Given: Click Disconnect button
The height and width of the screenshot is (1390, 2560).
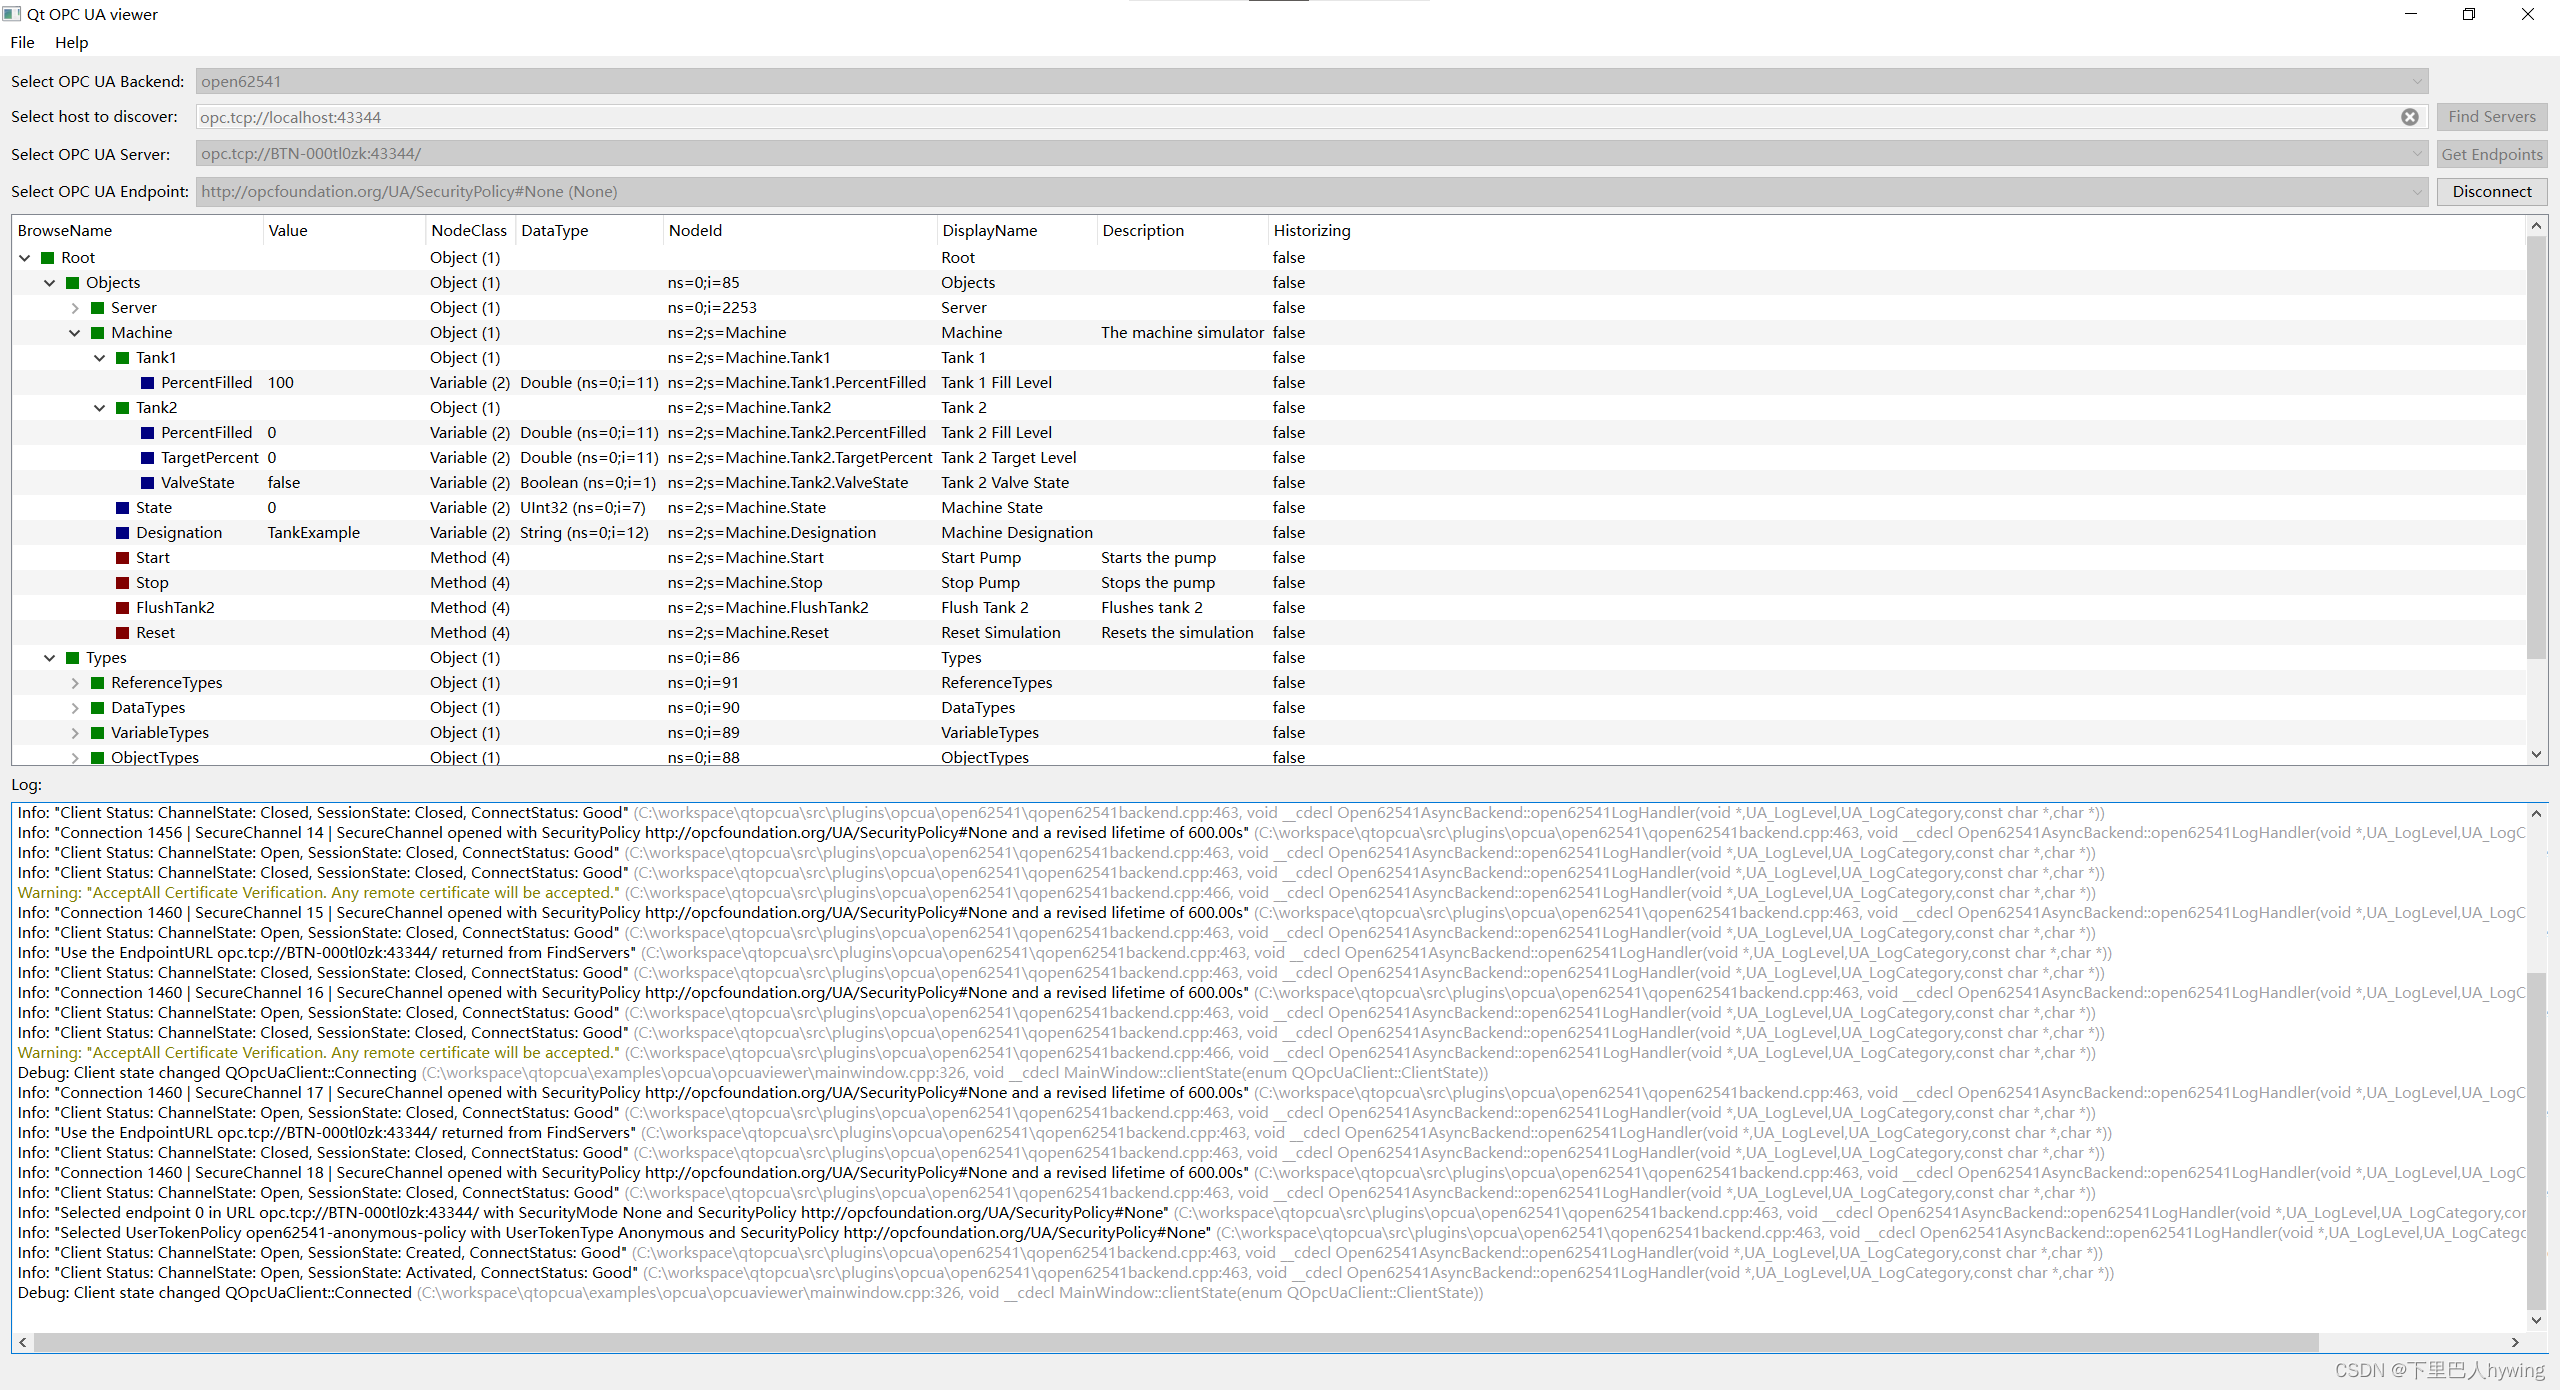Looking at the screenshot, I should pos(2493,190).
